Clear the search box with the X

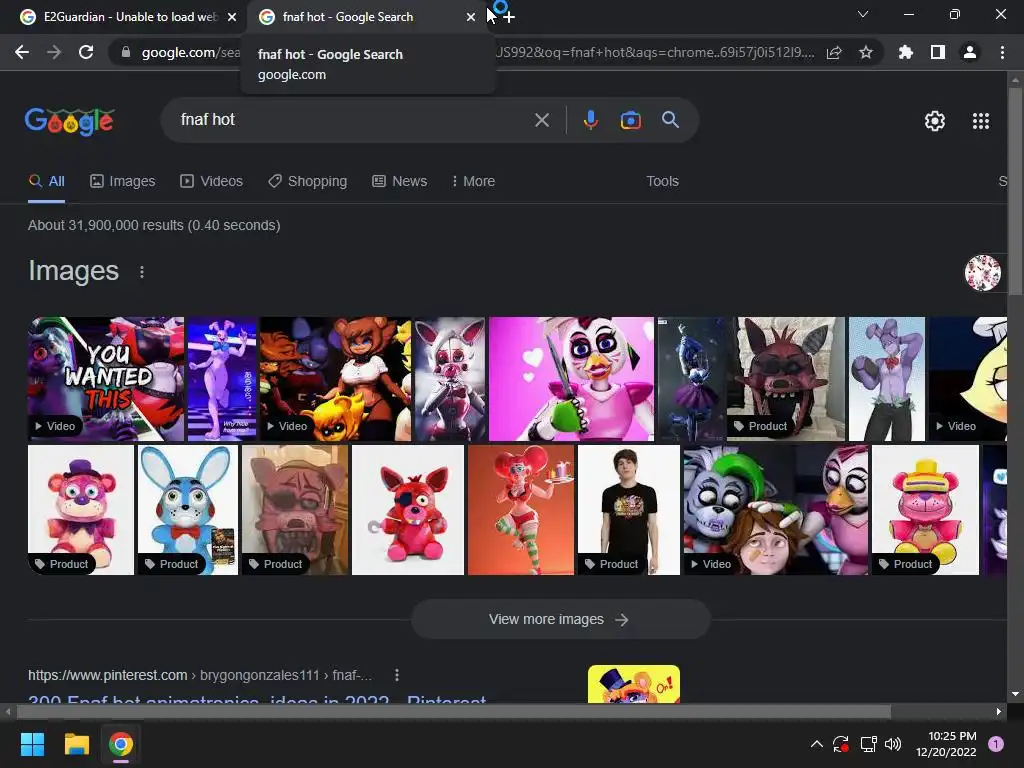(541, 120)
